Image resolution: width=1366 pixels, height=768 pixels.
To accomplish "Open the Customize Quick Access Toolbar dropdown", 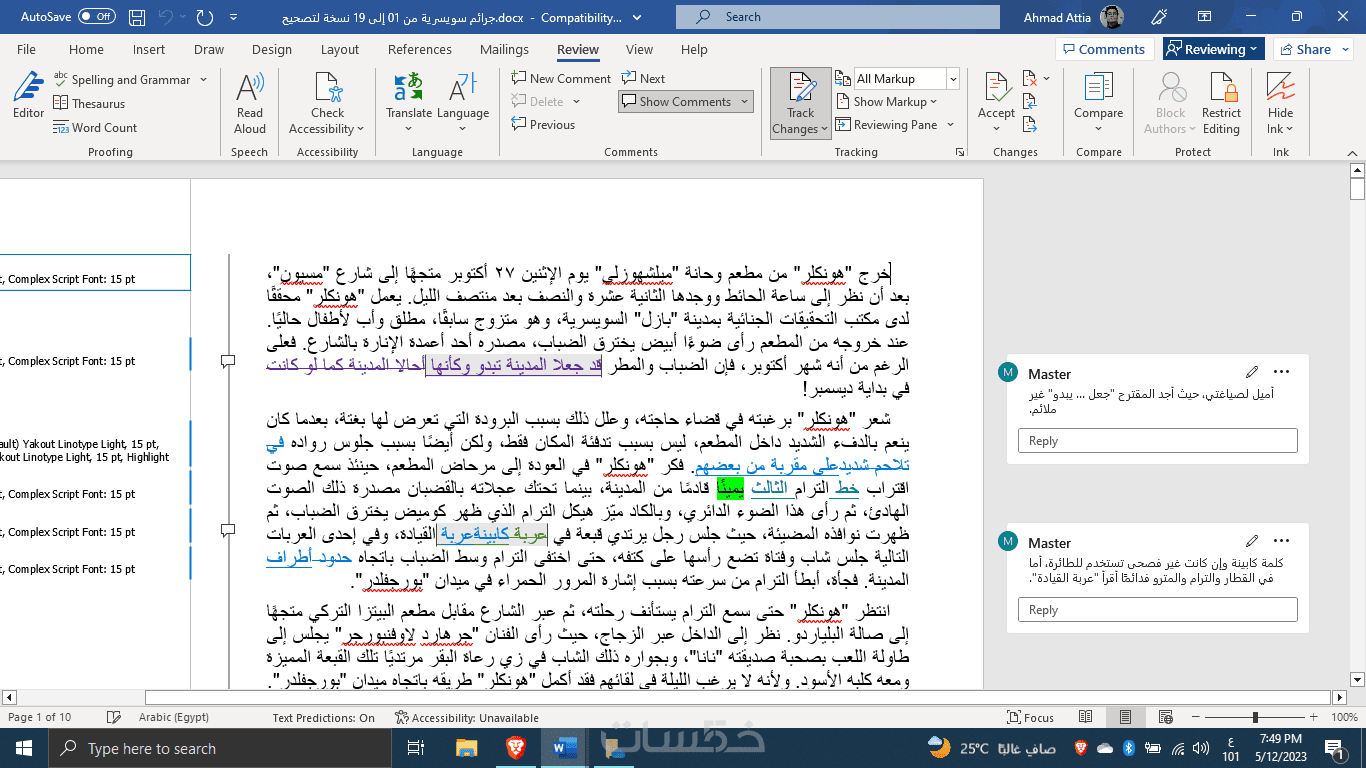I will coord(233,17).
